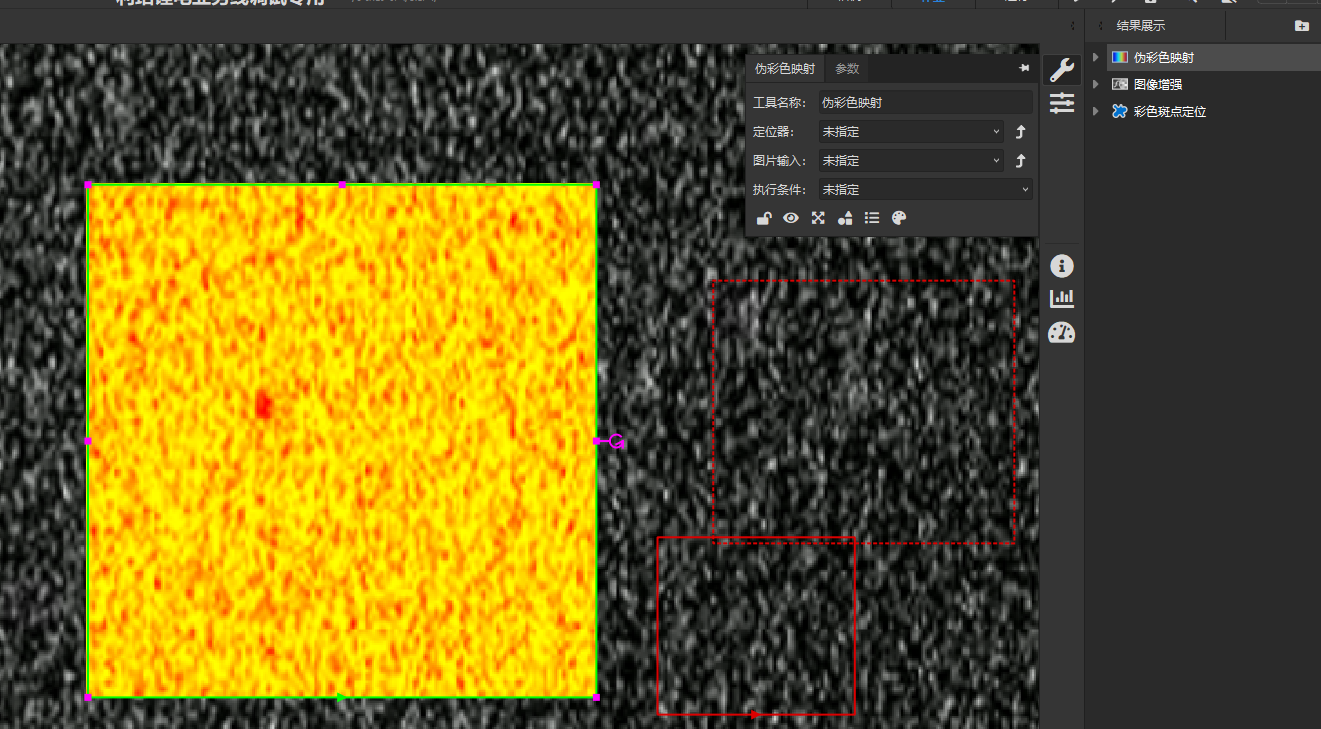Select 彩色斑点定位 in results list

[1169, 112]
